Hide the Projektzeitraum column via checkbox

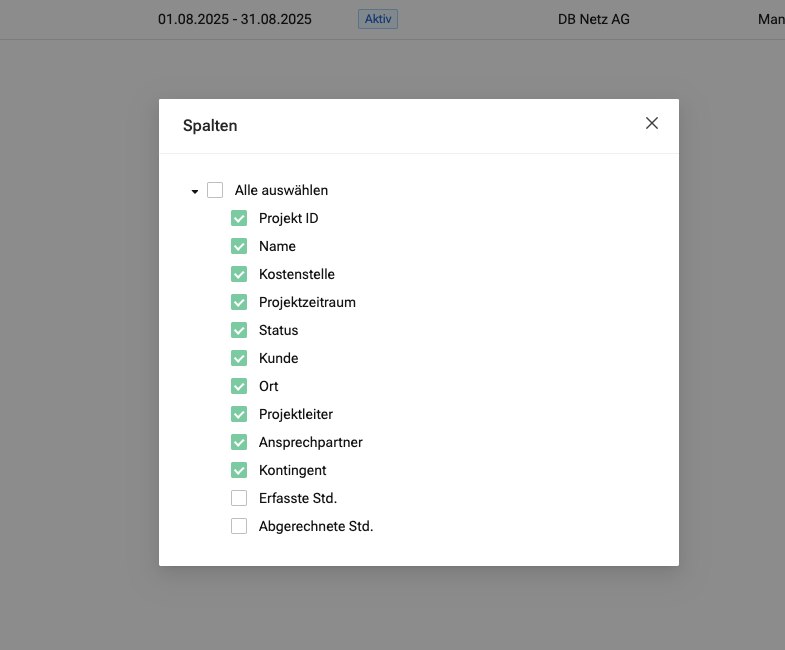pos(239,302)
